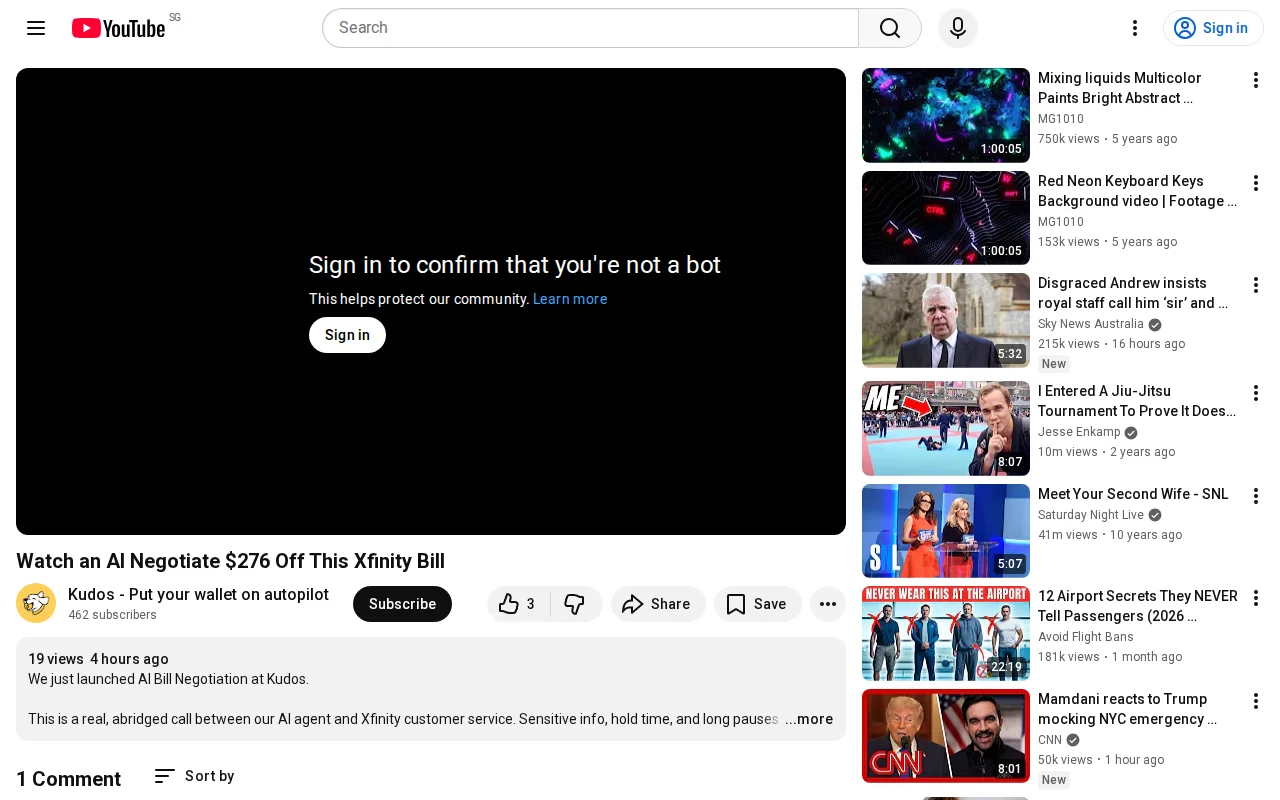The image size is (1280, 800).
Task: Open Red Neon Keyboard Keys thumbnail
Action: coord(946,218)
